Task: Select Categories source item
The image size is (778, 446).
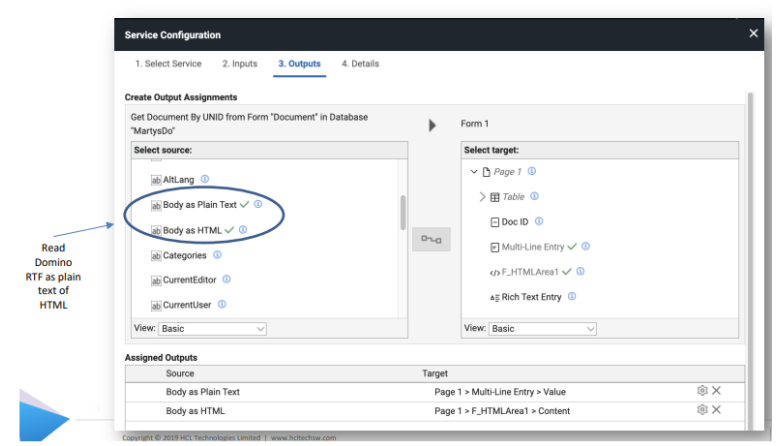Action: pos(185,255)
